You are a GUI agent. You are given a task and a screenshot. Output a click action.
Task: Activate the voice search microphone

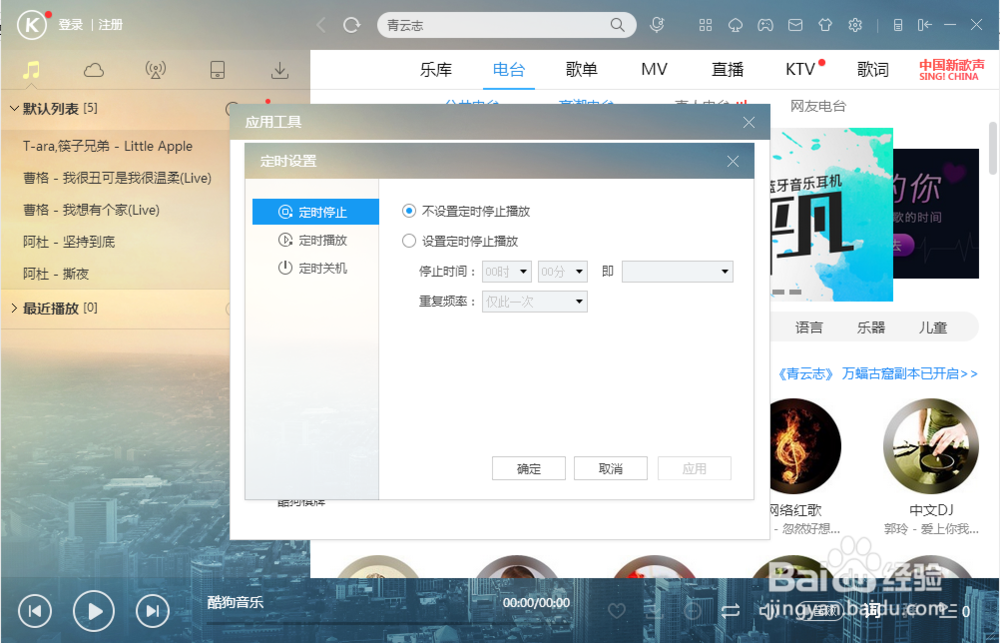pos(657,24)
